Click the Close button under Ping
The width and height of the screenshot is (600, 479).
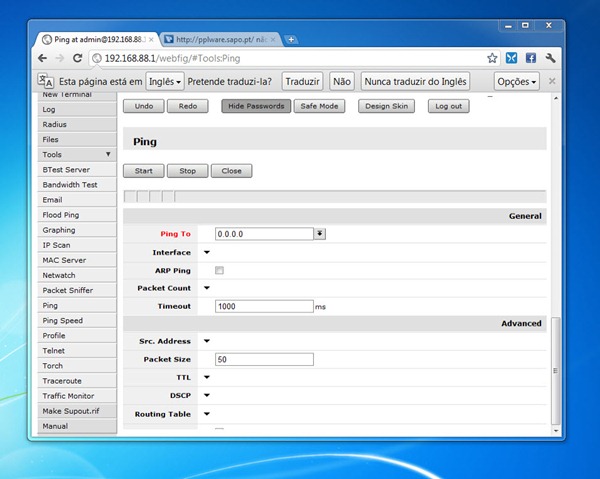(232, 171)
